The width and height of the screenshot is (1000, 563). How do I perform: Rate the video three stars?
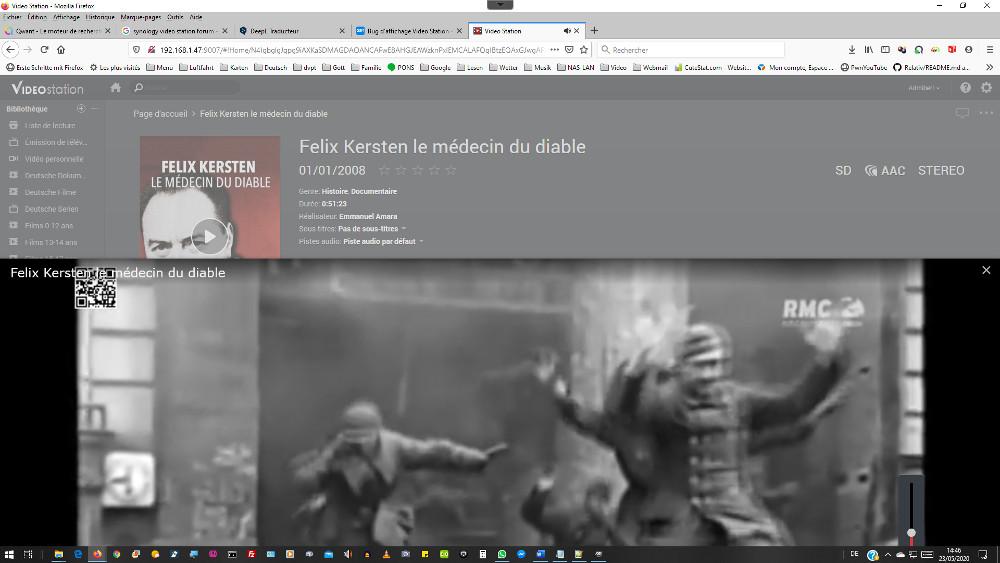pyautogui.click(x=418, y=170)
